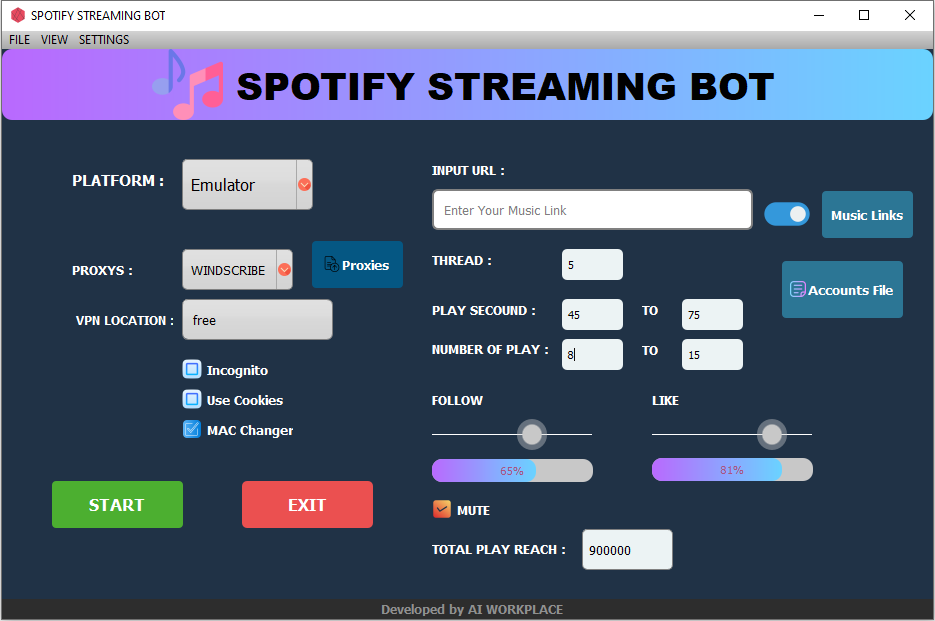Image resolution: width=935 pixels, height=621 pixels.
Task: Click the 81% Like progress bar
Action: coord(732,469)
